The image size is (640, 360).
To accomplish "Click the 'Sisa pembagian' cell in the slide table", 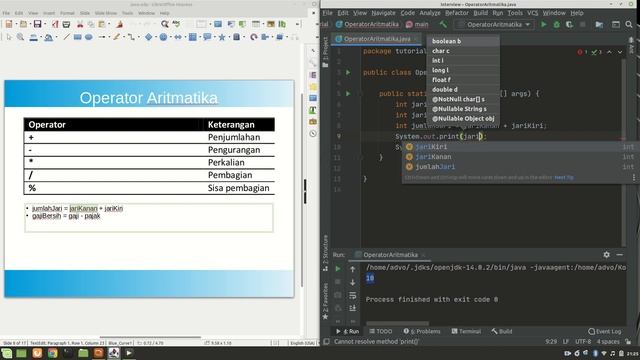I will [239, 188].
